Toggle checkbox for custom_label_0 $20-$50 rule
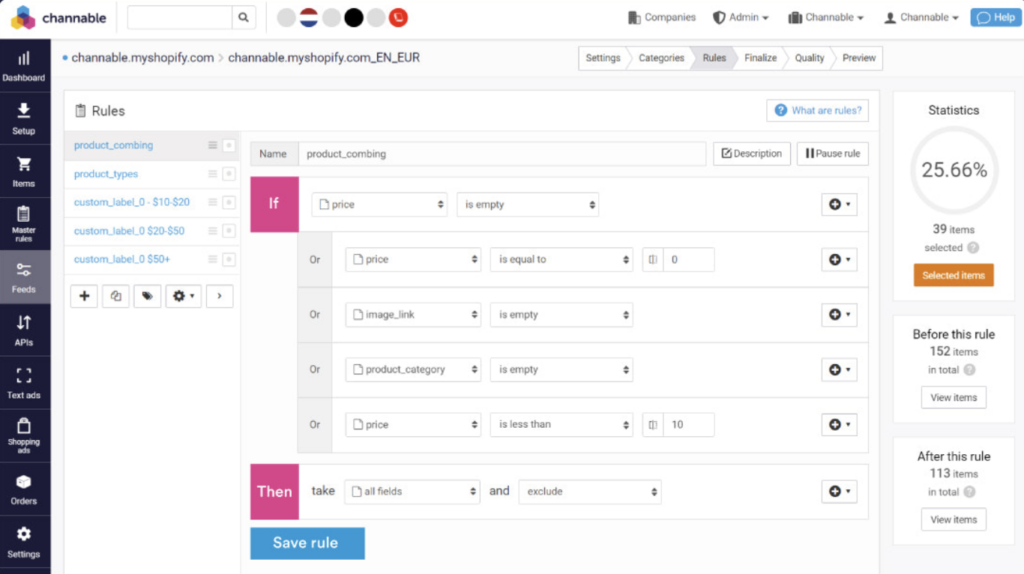This screenshot has width=1024, height=574. click(229, 231)
